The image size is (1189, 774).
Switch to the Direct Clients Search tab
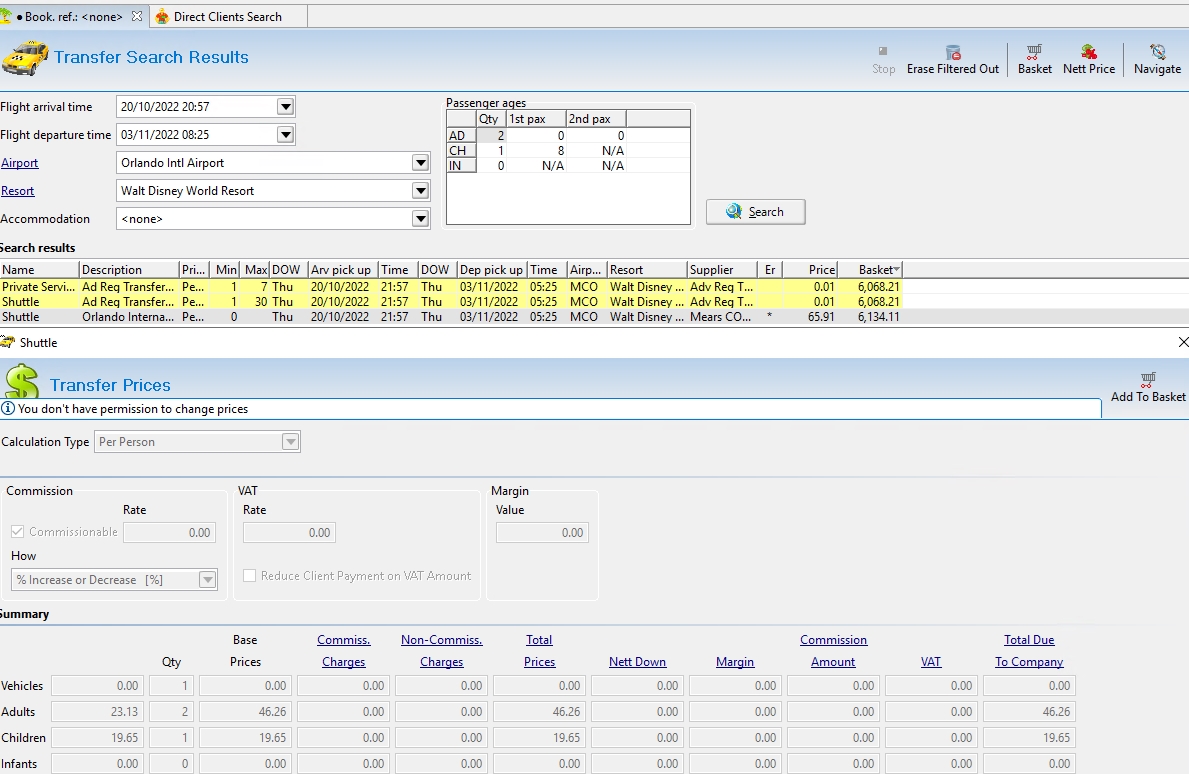[227, 17]
